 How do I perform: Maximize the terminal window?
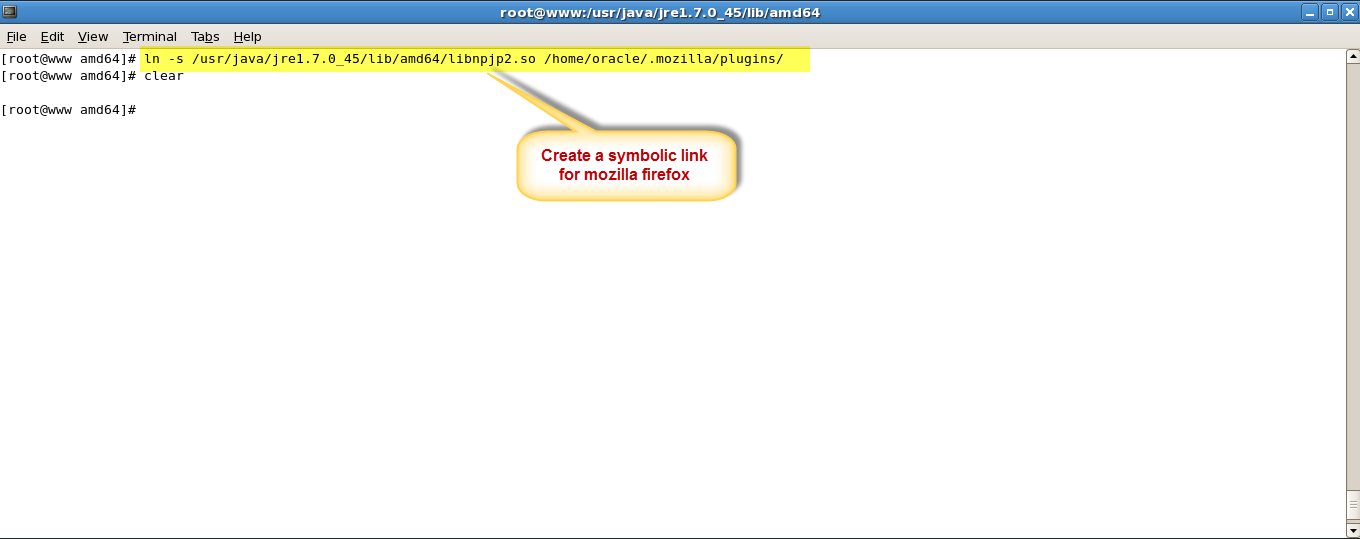1329,12
